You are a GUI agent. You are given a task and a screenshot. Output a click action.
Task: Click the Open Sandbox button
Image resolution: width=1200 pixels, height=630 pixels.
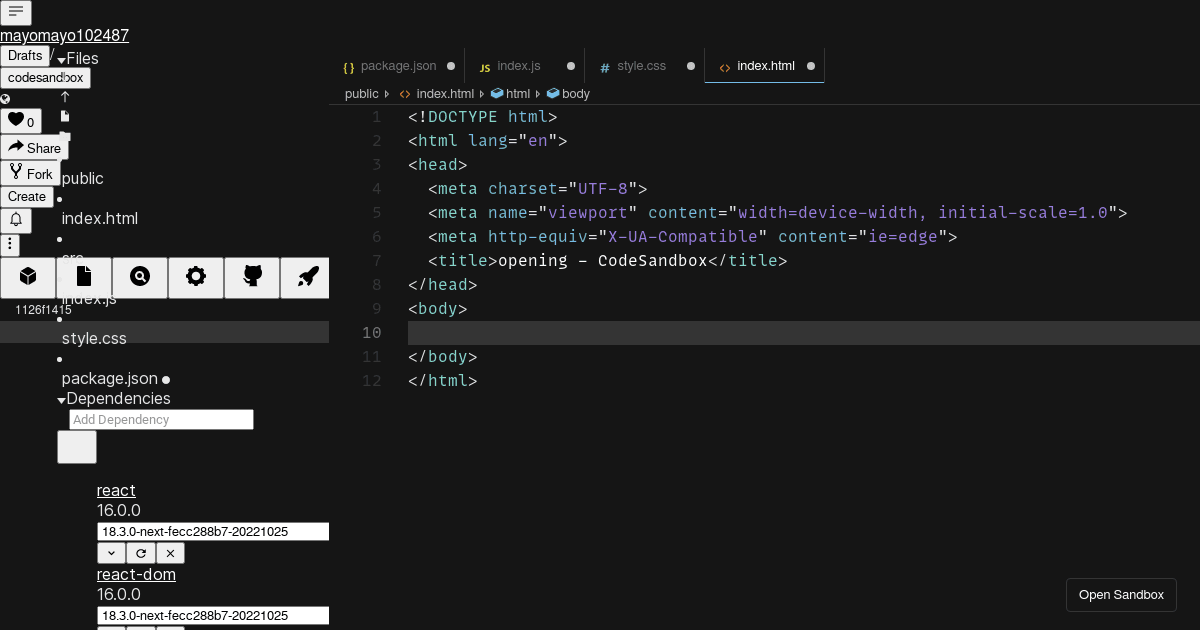(x=1121, y=594)
